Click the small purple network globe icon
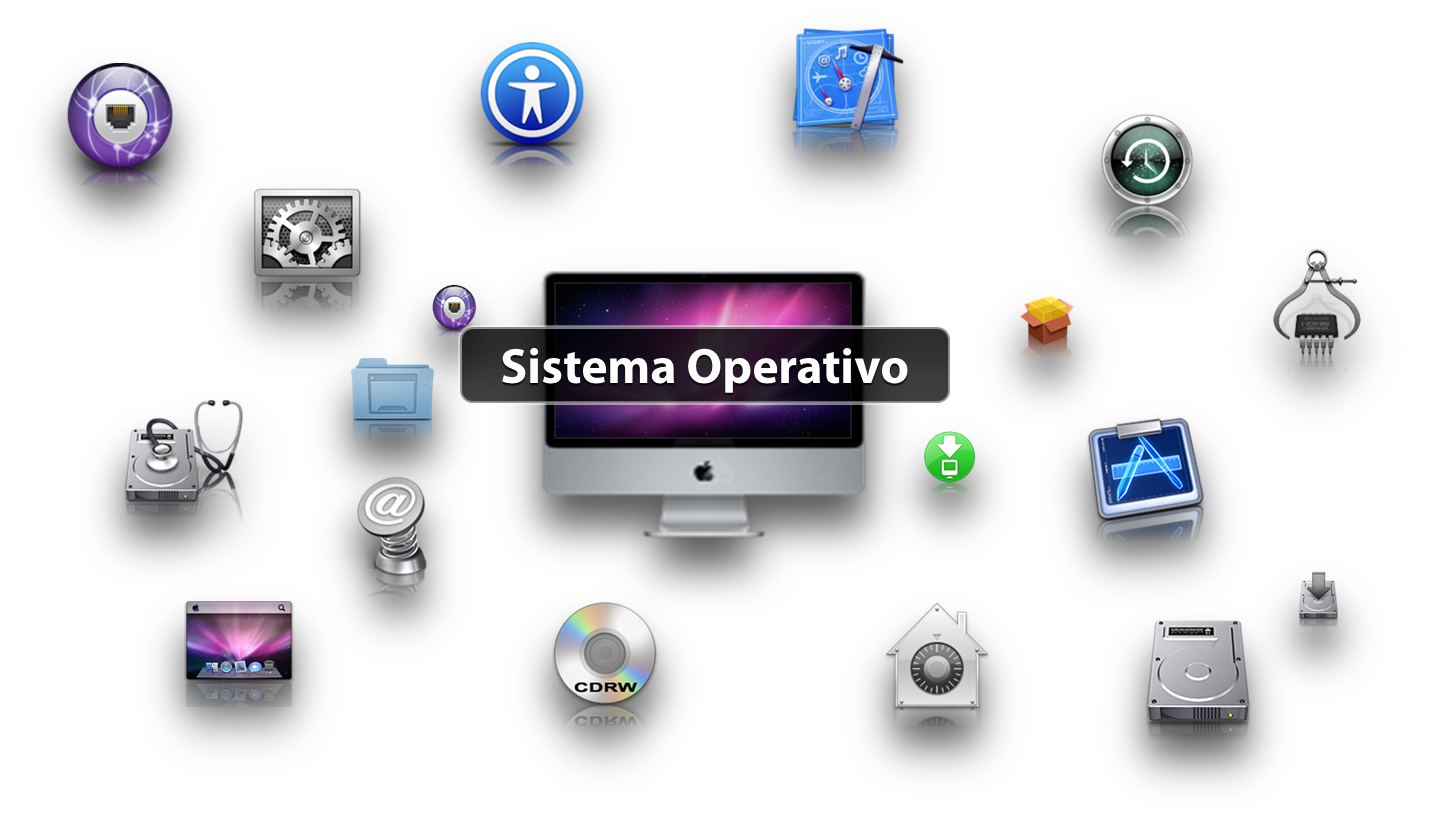The height and width of the screenshot is (834, 1437). (454, 306)
